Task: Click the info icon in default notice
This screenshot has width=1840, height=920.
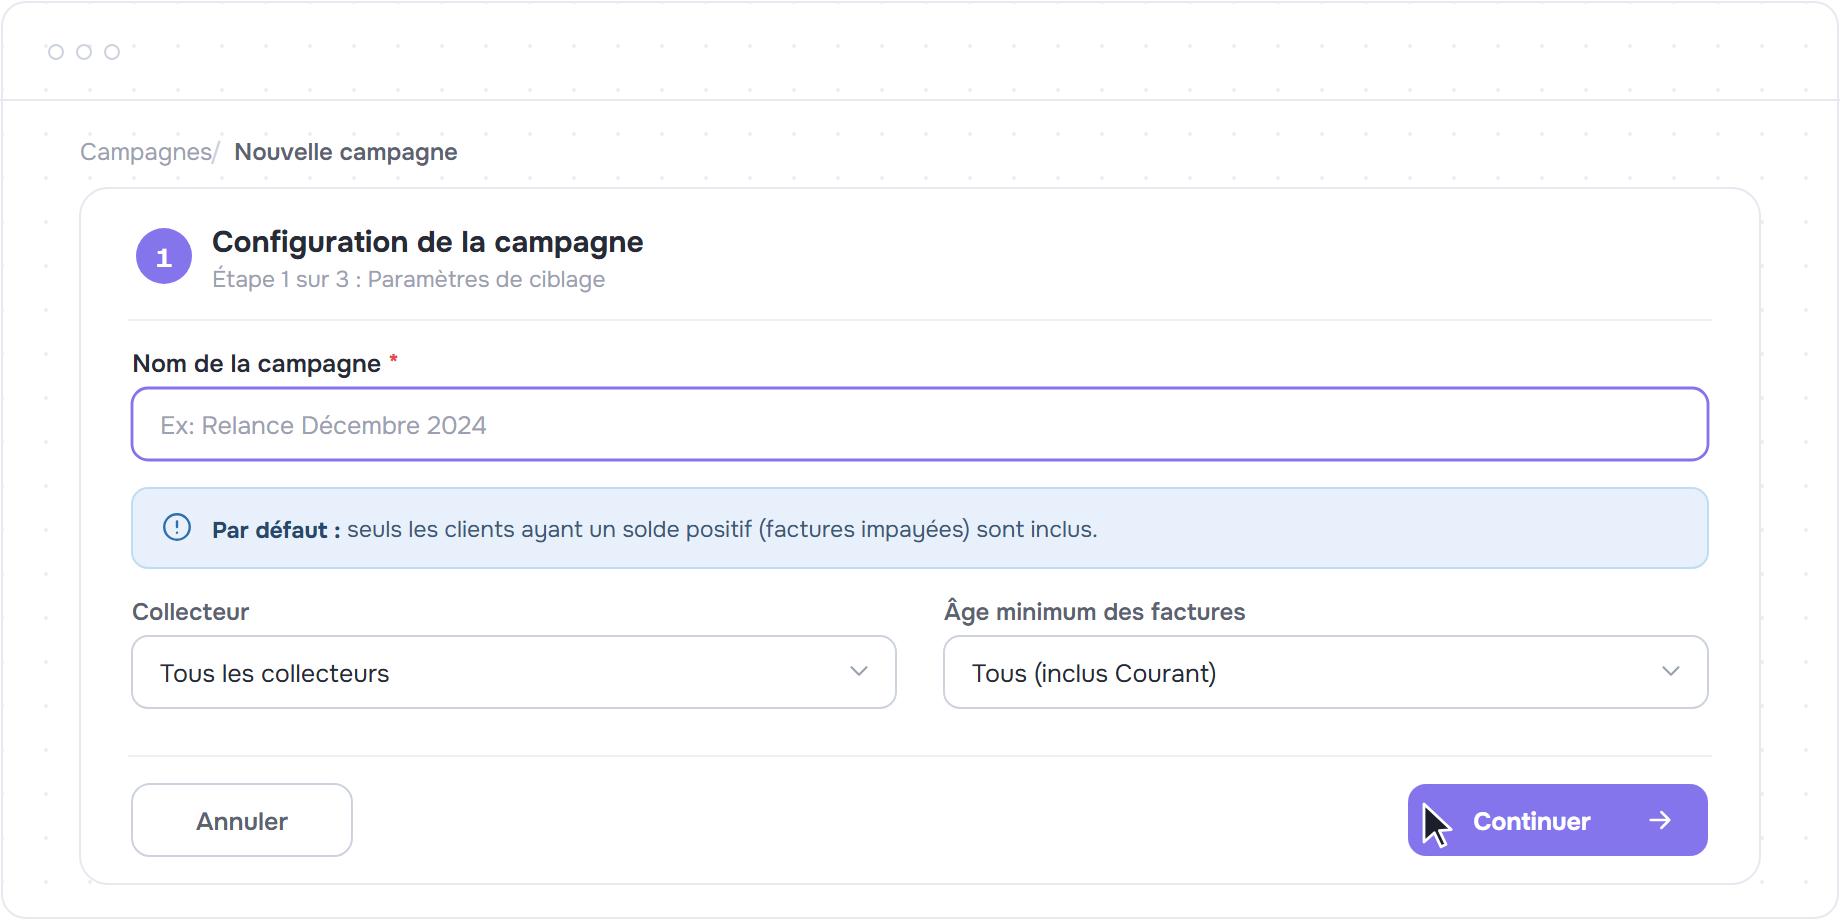Action: (x=177, y=527)
